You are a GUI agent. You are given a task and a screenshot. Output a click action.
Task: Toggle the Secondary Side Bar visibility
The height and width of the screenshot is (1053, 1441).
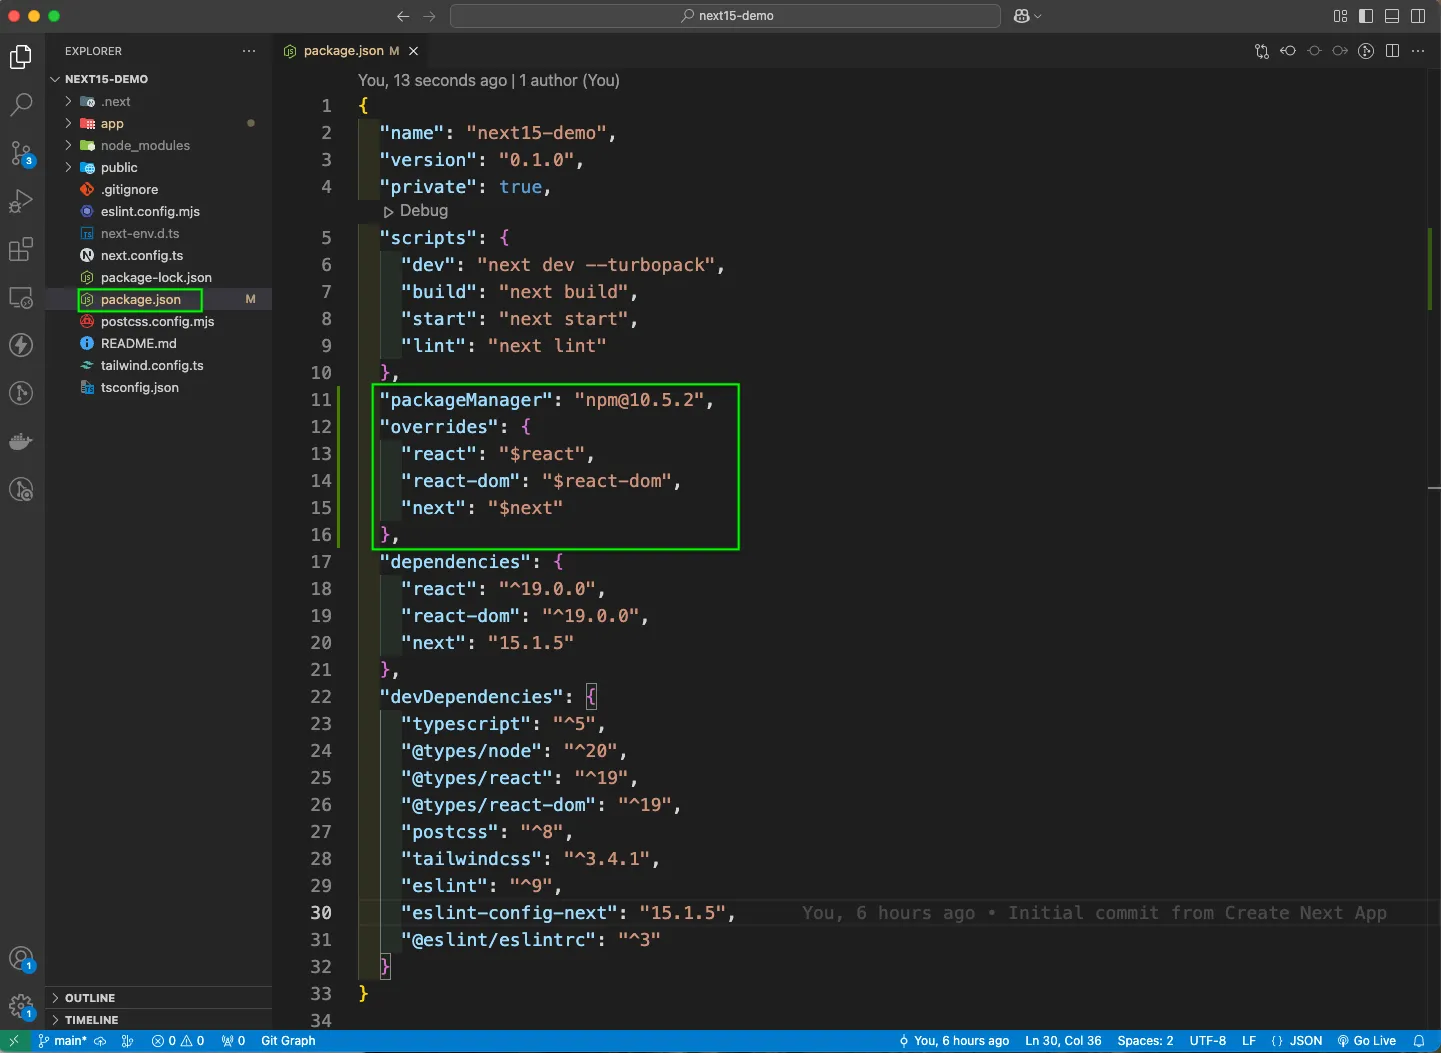tap(1418, 16)
